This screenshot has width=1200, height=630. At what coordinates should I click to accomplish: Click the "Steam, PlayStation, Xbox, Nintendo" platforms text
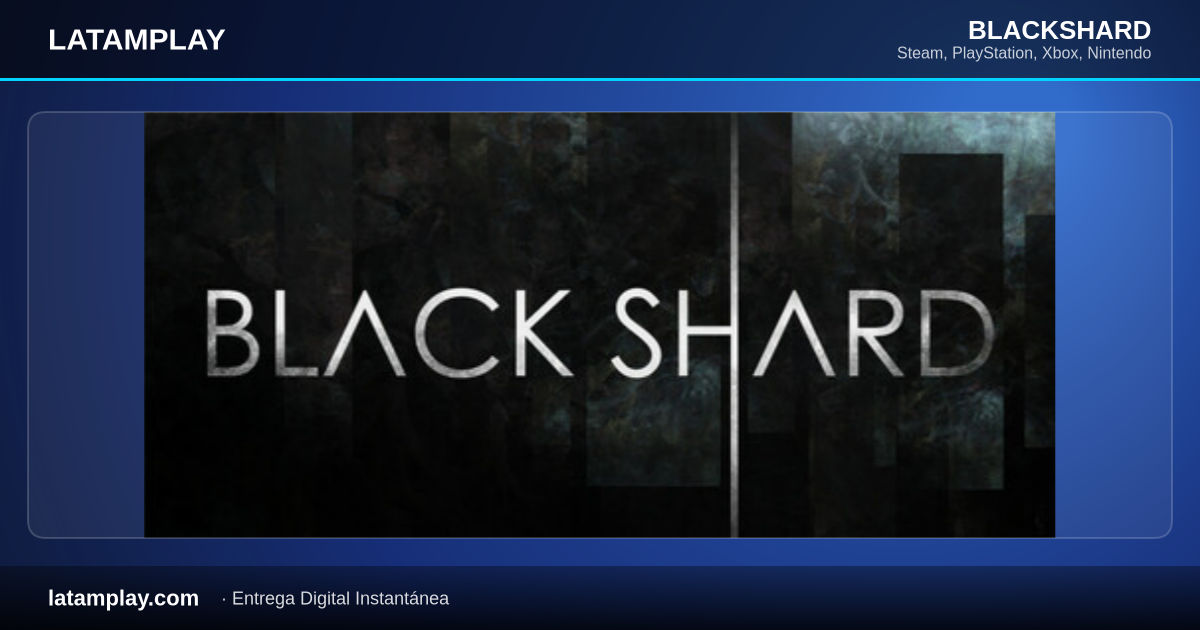pyautogui.click(x=1024, y=53)
